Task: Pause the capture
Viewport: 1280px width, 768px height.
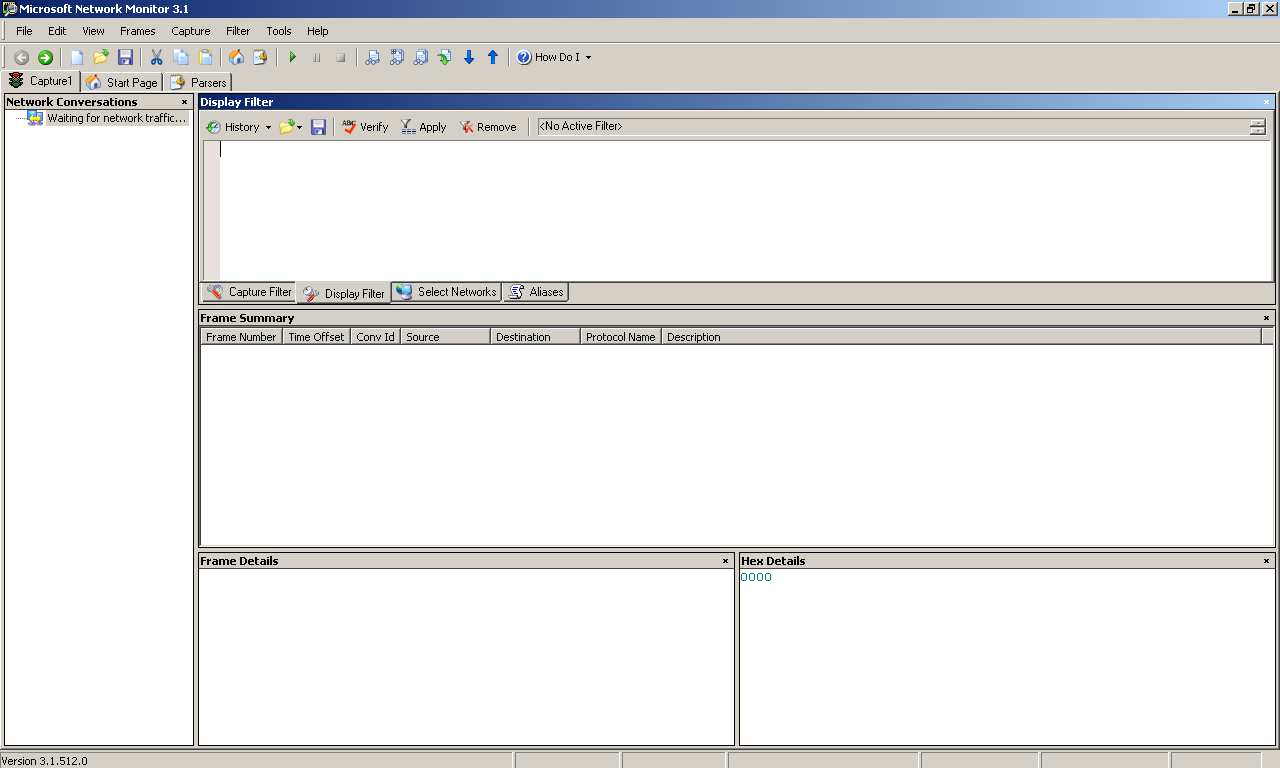Action: tap(317, 58)
